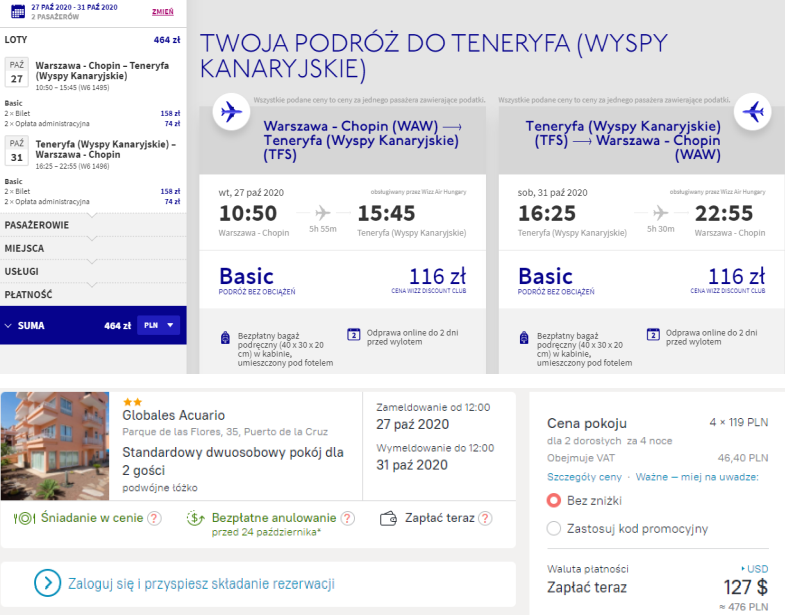The height and width of the screenshot is (615, 785).
Task: Click the small plane icon between 16:25 and 22:55
Action: coord(661,213)
